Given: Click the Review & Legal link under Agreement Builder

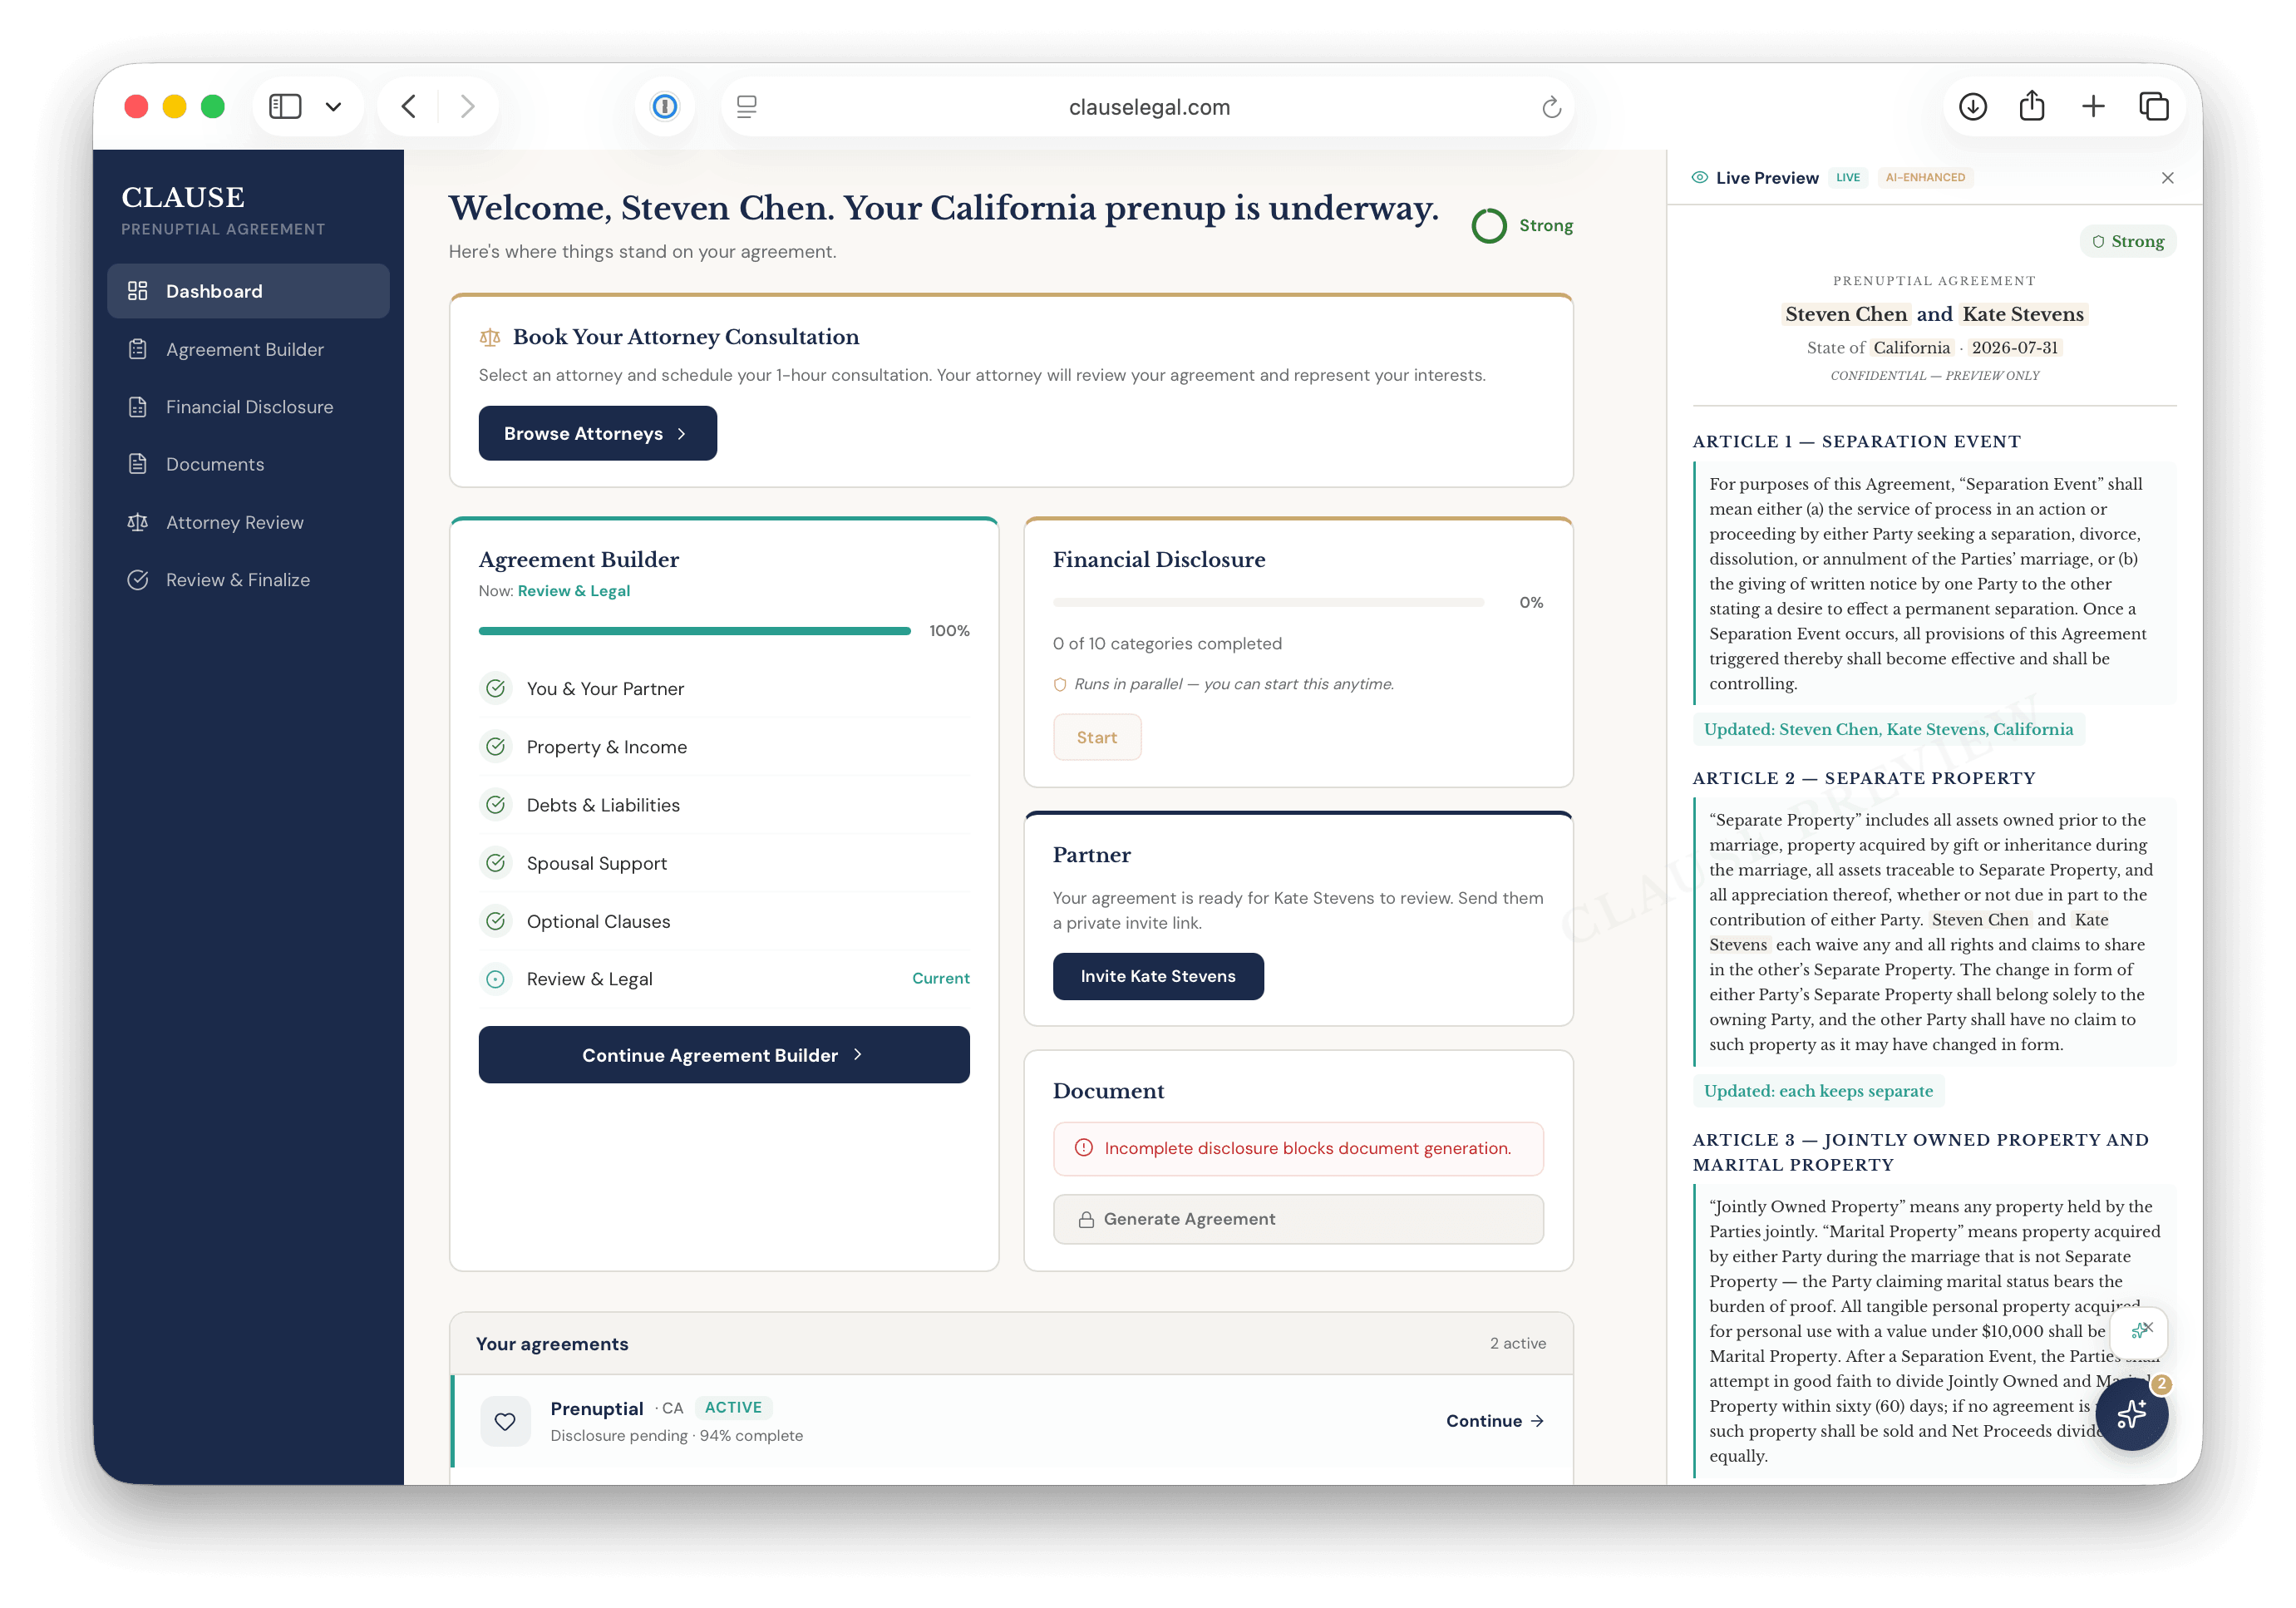Looking at the screenshot, I should [x=574, y=591].
